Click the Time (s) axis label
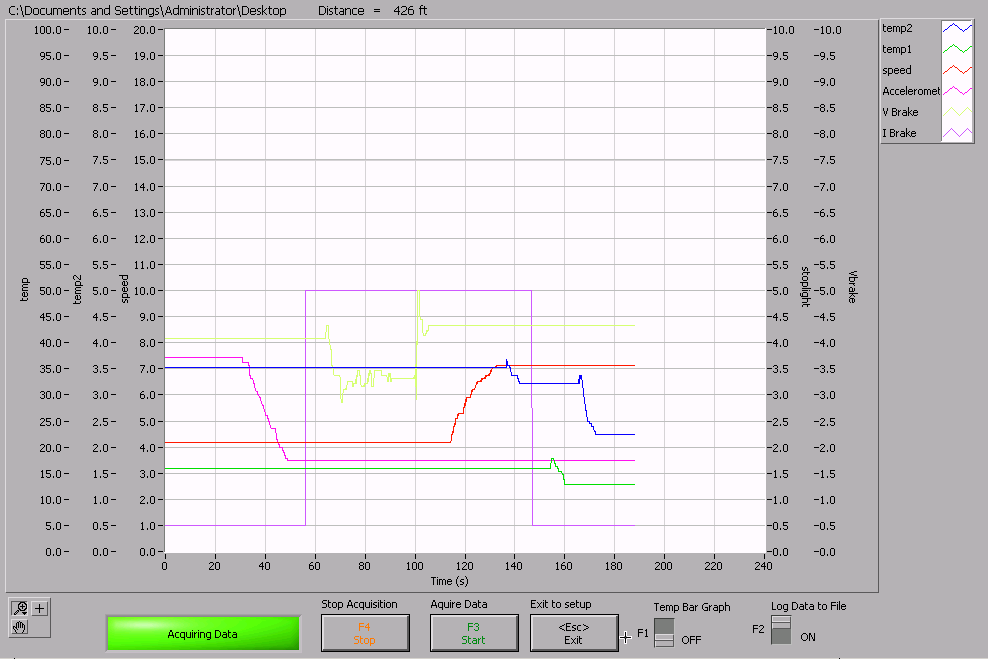This screenshot has width=988, height=659. [449, 581]
